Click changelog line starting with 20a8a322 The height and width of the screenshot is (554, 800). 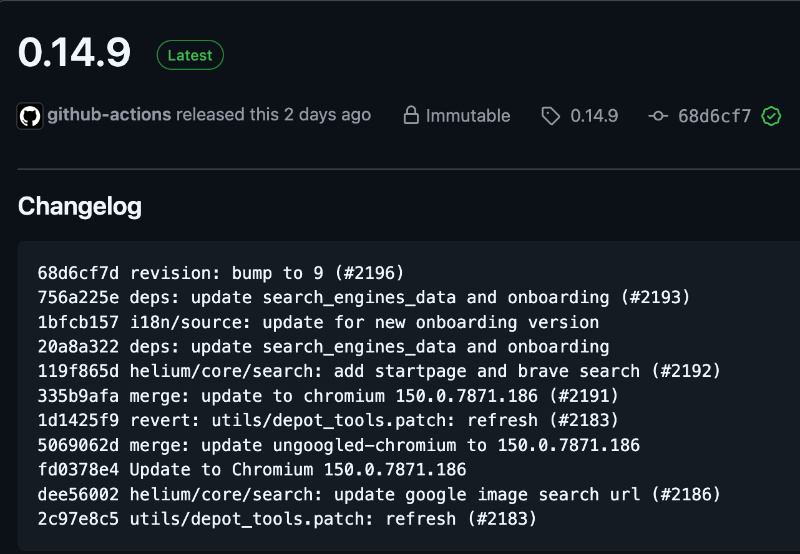[x=323, y=347]
